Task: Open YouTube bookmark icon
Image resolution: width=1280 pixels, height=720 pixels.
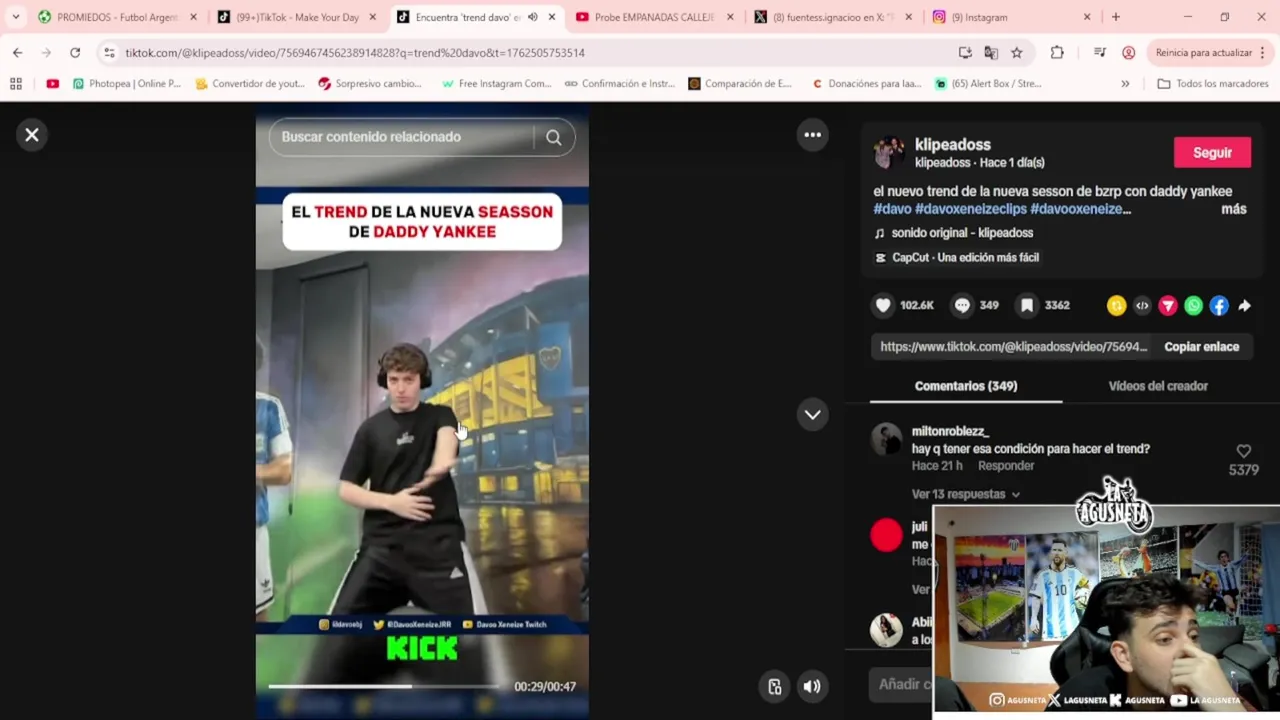Action: [x=52, y=84]
